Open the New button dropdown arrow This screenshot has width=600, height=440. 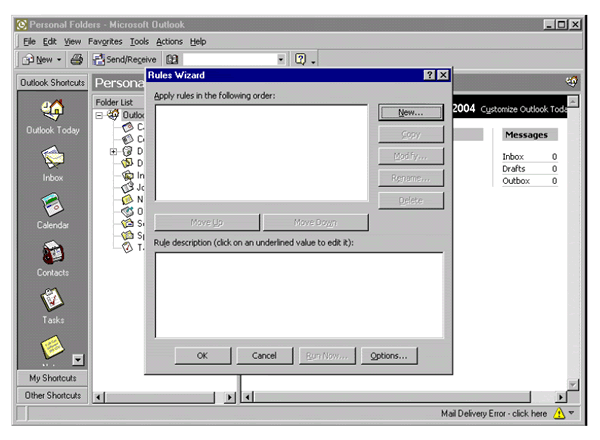coord(59,60)
